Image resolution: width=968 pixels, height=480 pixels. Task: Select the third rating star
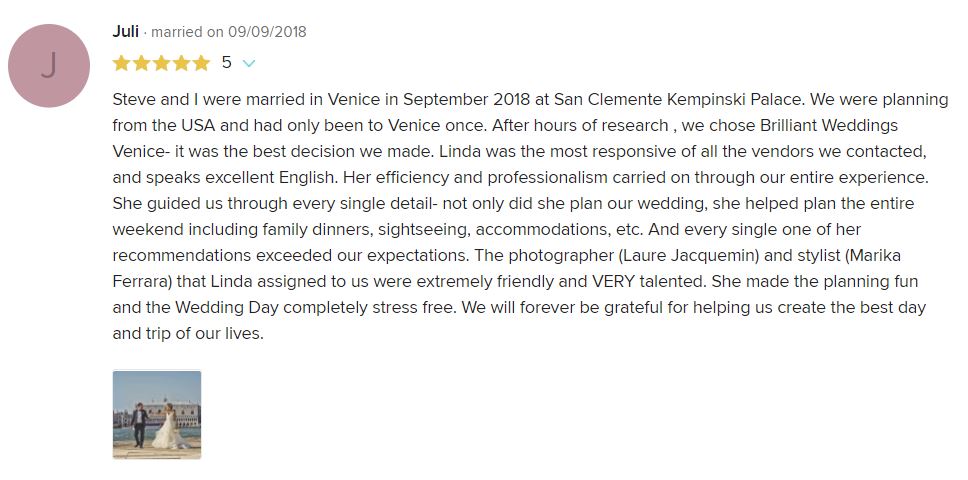tap(162, 63)
